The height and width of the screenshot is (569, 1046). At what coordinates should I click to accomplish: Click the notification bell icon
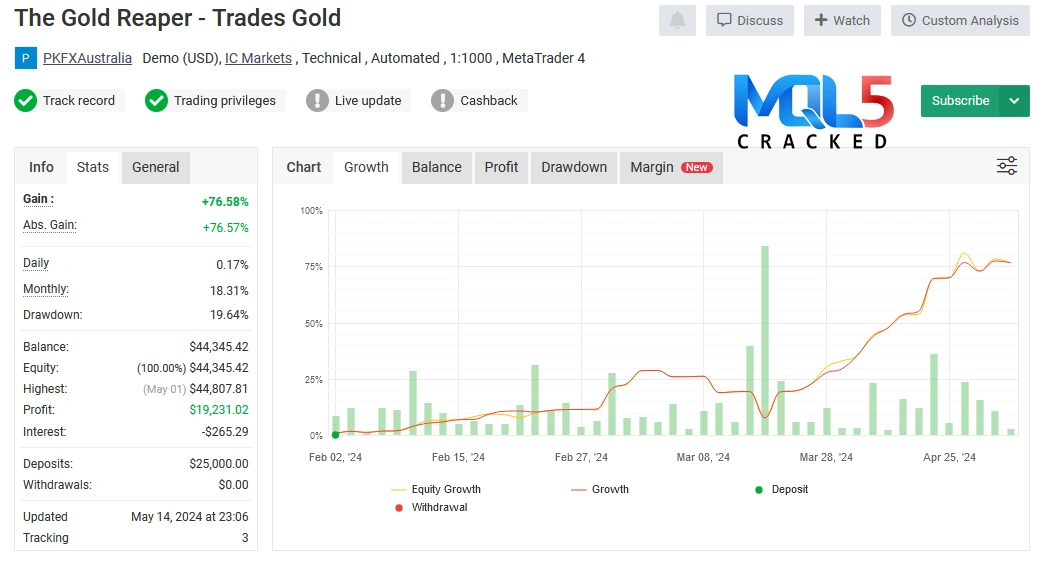[x=677, y=20]
